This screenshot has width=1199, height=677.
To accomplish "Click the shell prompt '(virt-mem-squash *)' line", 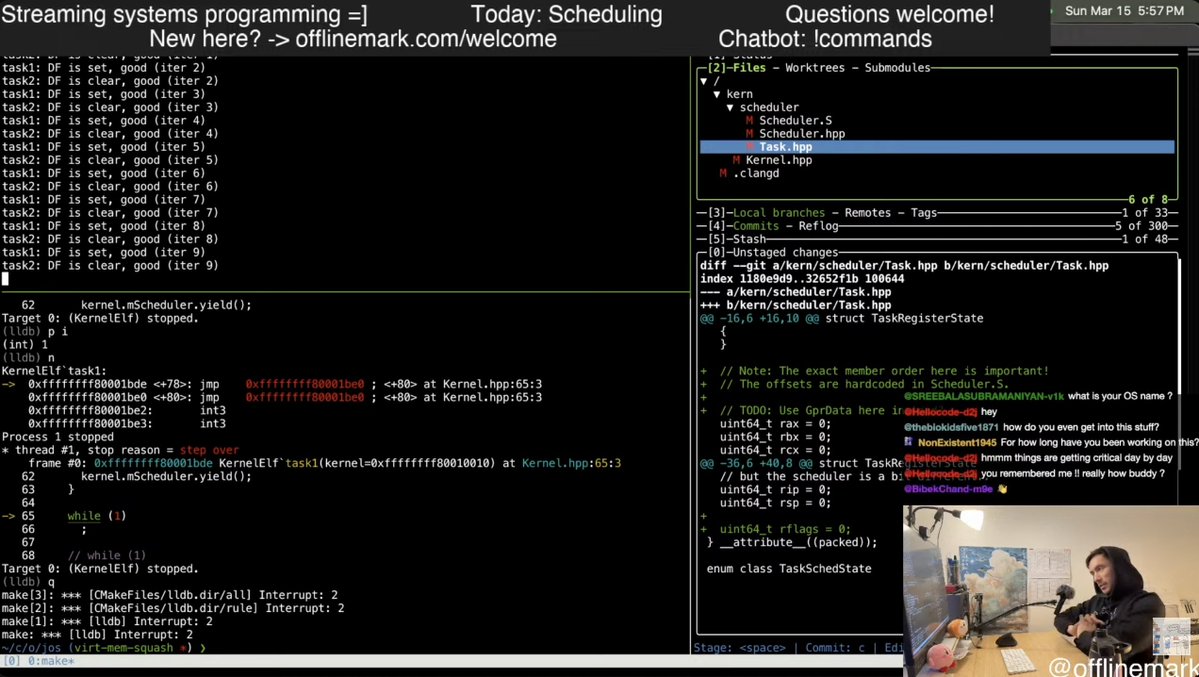I will pyautogui.click(x=103, y=648).
